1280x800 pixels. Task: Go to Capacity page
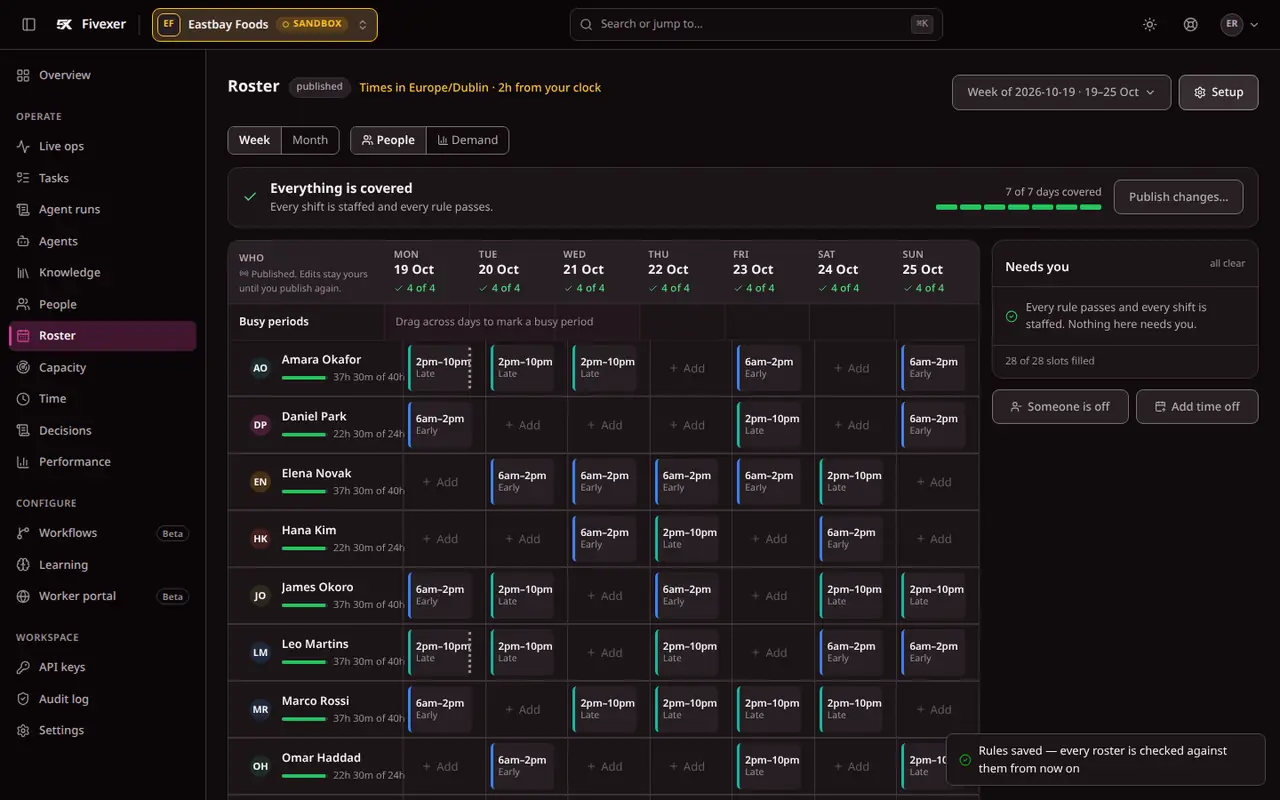tap(102, 367)
